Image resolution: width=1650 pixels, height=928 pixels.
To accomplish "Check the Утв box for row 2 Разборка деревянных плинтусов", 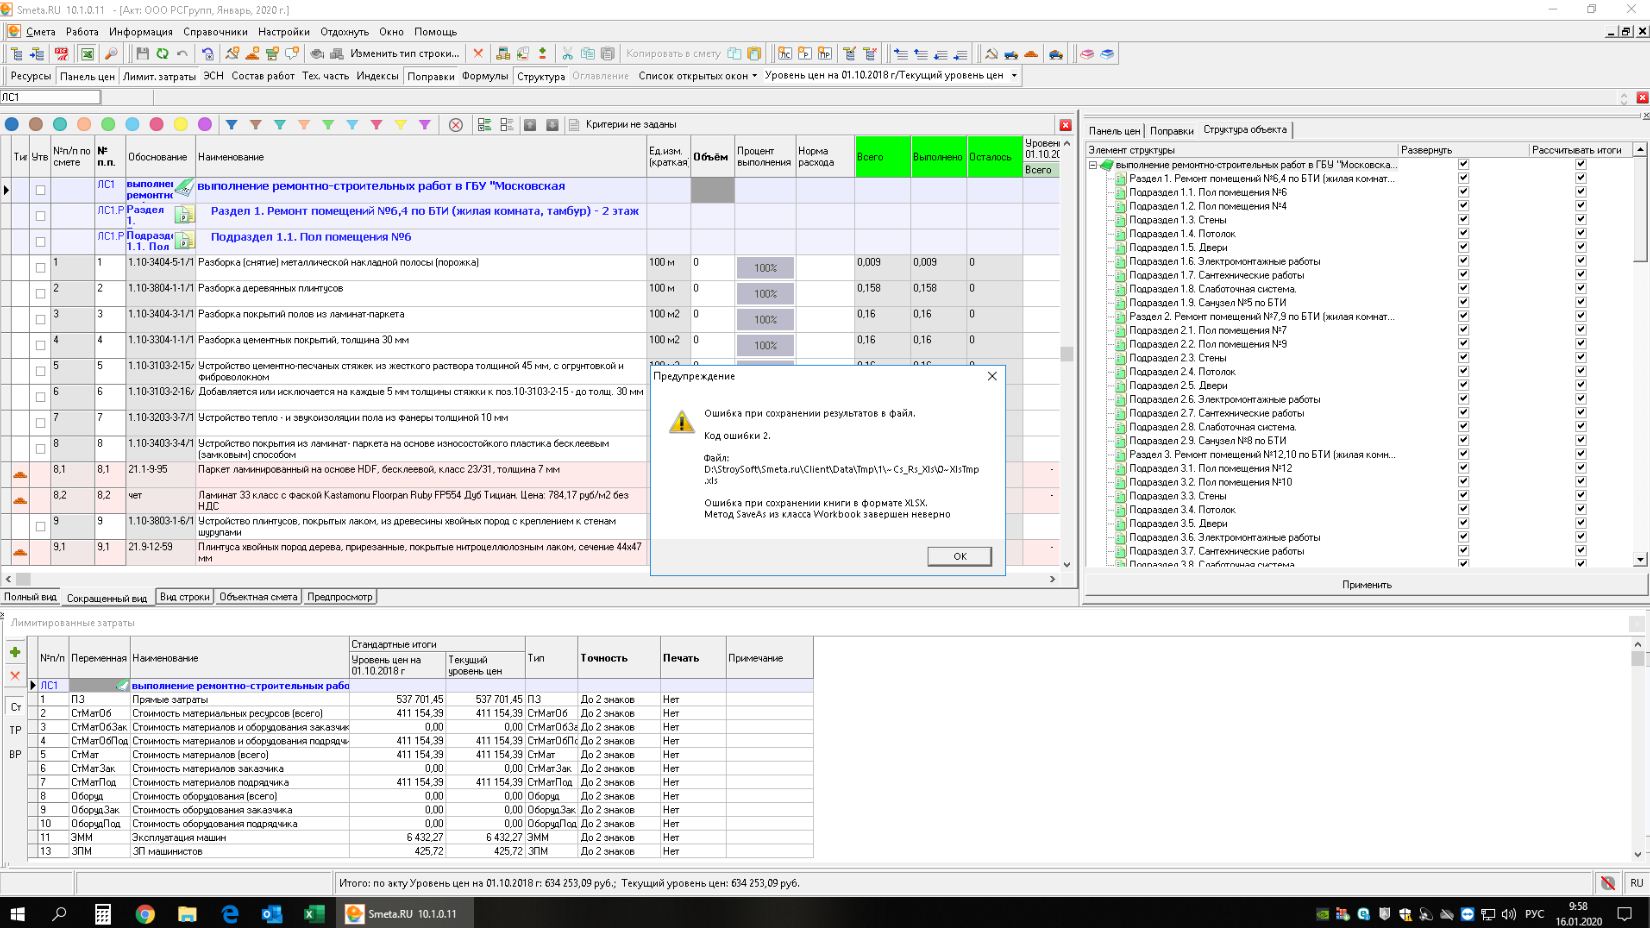I will tap(40, 294).
